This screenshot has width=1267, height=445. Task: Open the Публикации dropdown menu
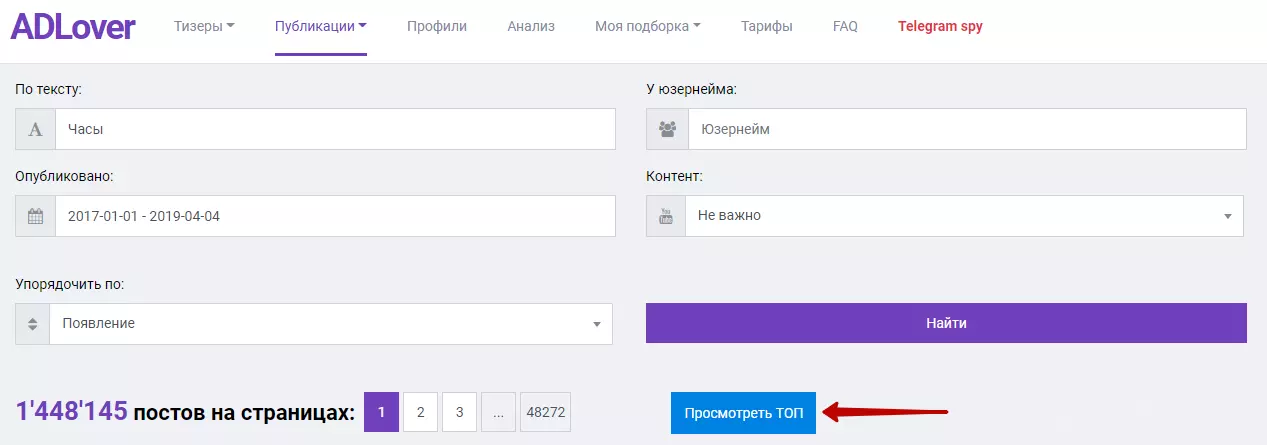pyautogui.click(x=321, y=27)
